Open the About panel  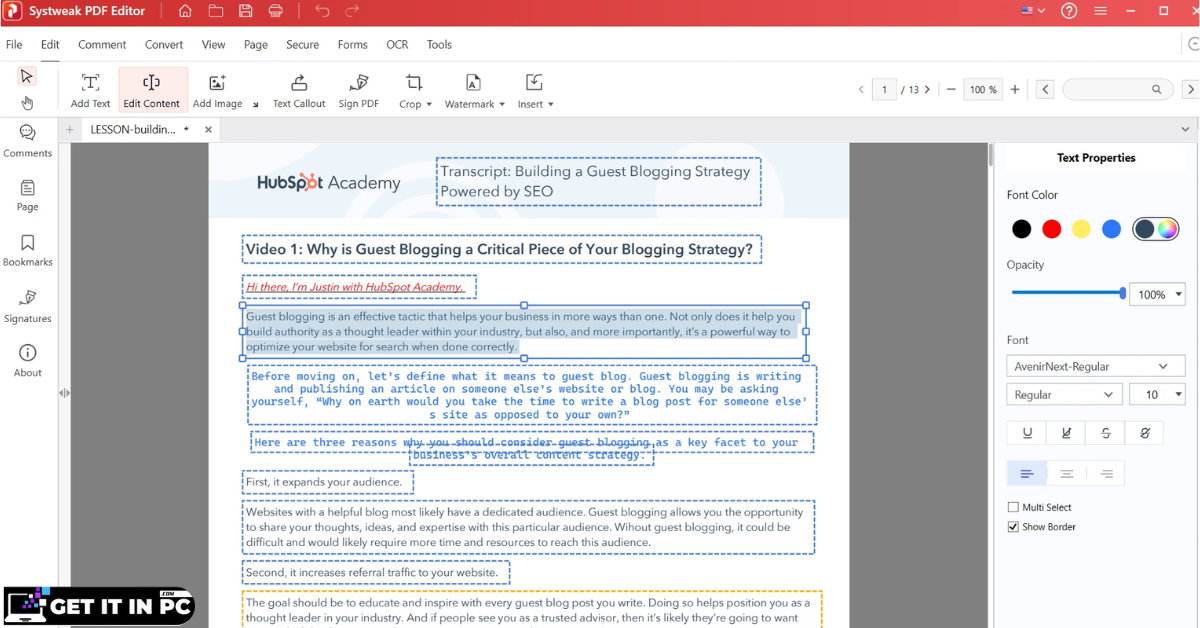[27, 361]
